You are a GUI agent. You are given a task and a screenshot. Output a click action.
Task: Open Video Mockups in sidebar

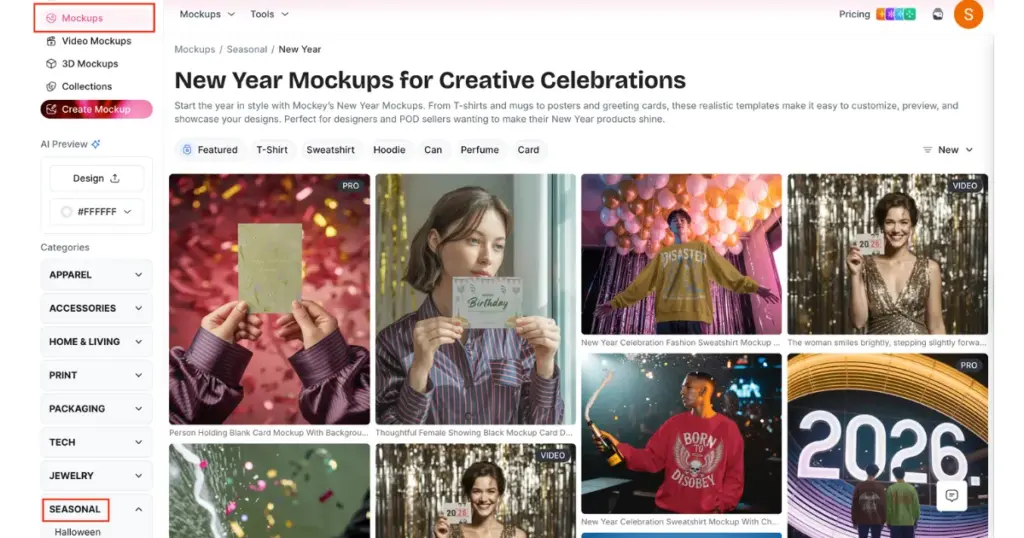coord(96,40)
